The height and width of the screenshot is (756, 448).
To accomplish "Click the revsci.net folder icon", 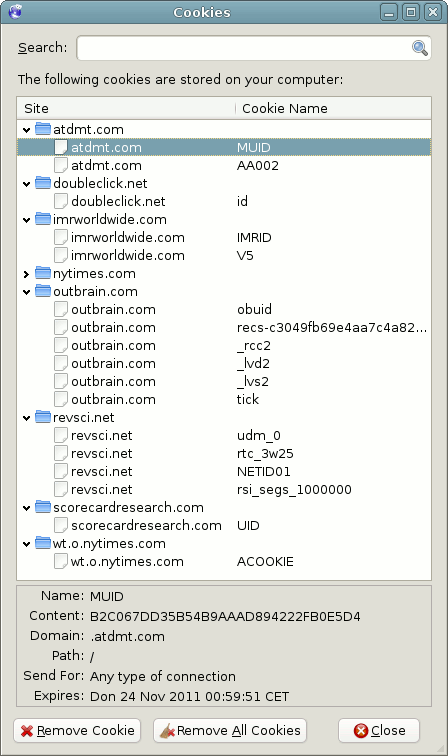I will point(43,417).
